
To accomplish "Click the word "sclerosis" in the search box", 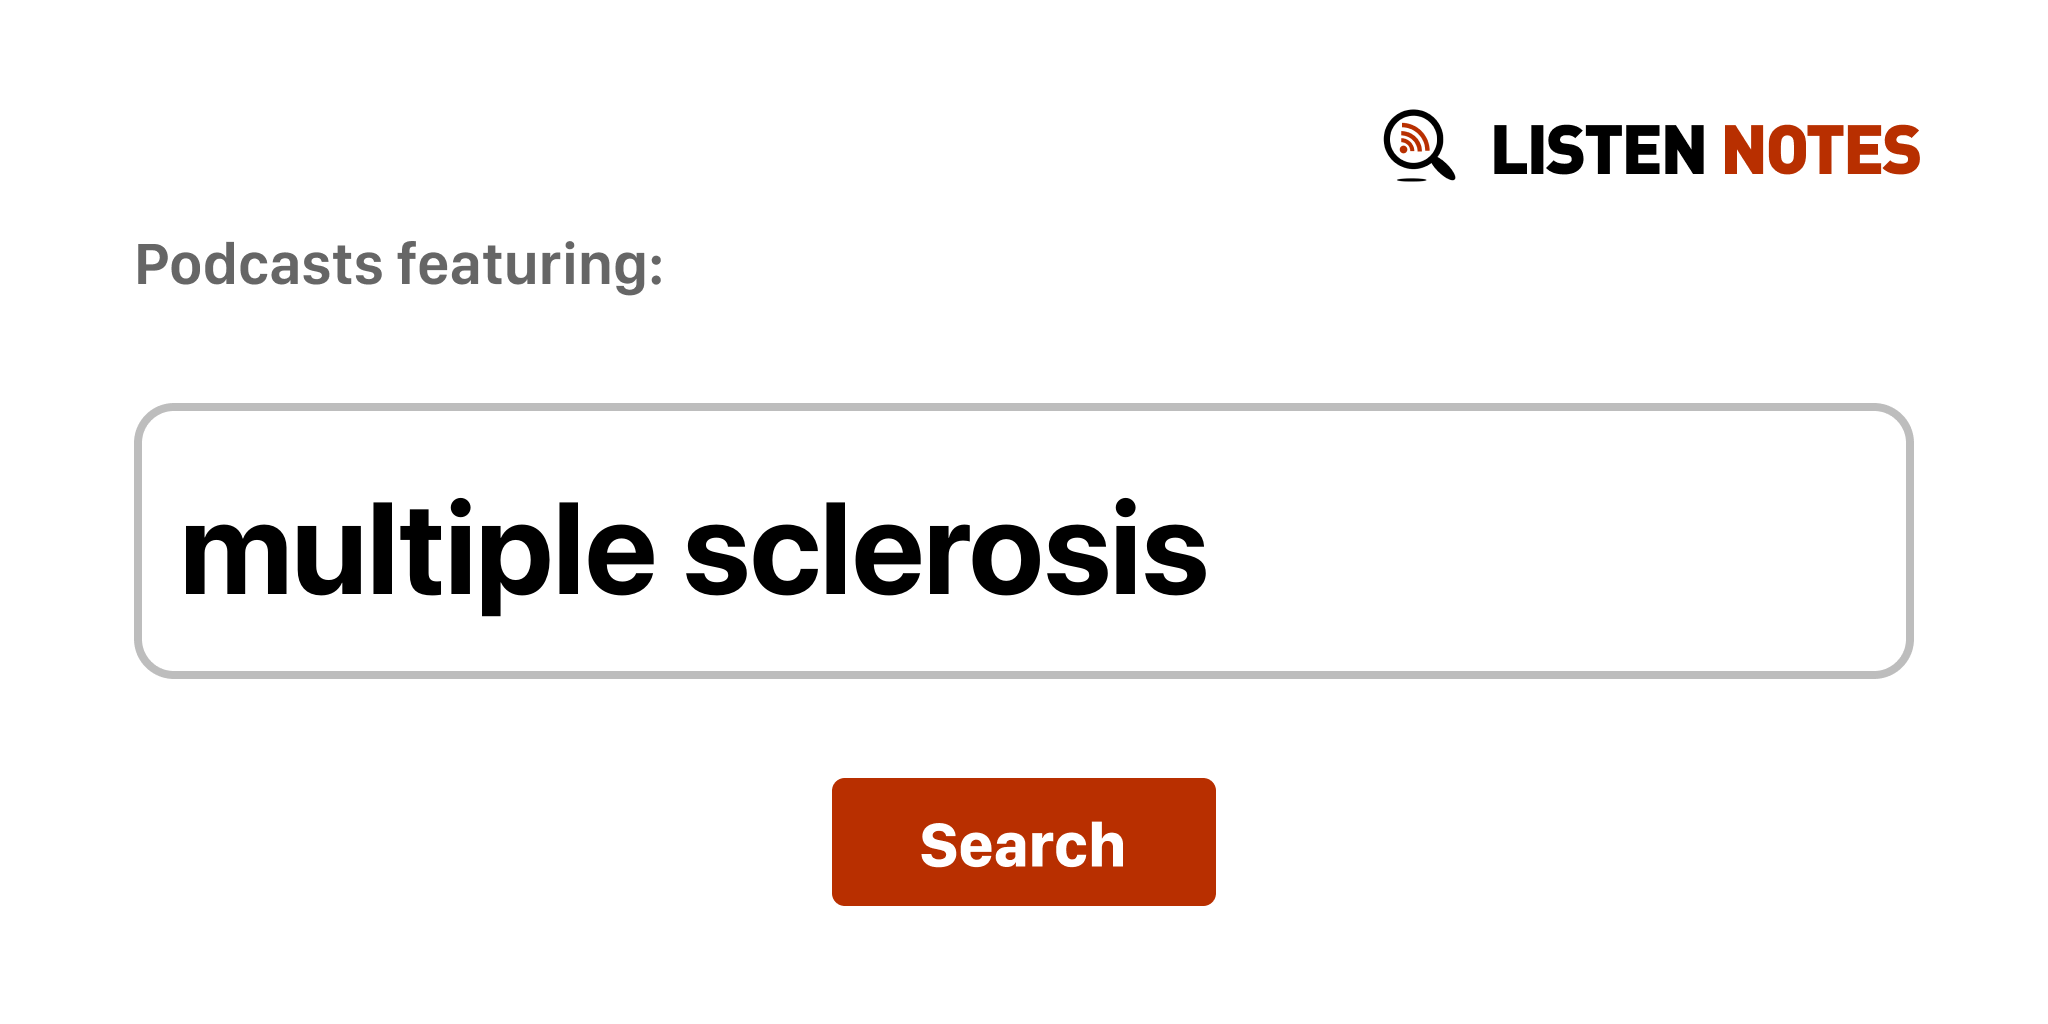I will pos(945,551).
